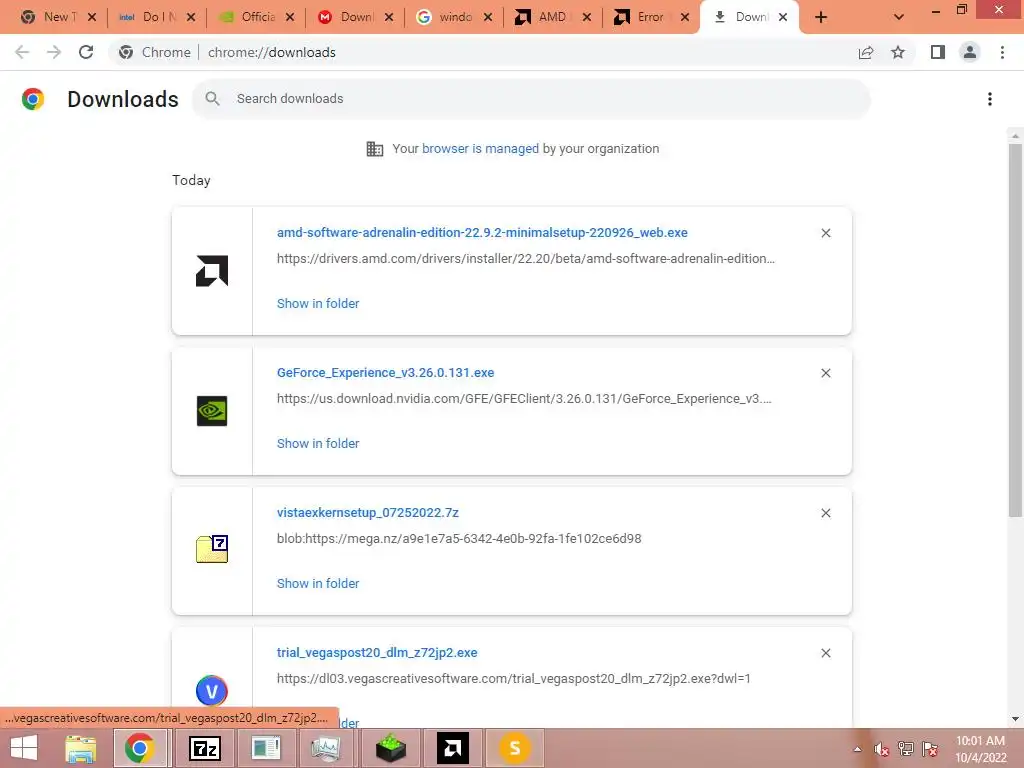
Task: Close the Google 'windo' tab
Action: (x=488, y=17)
